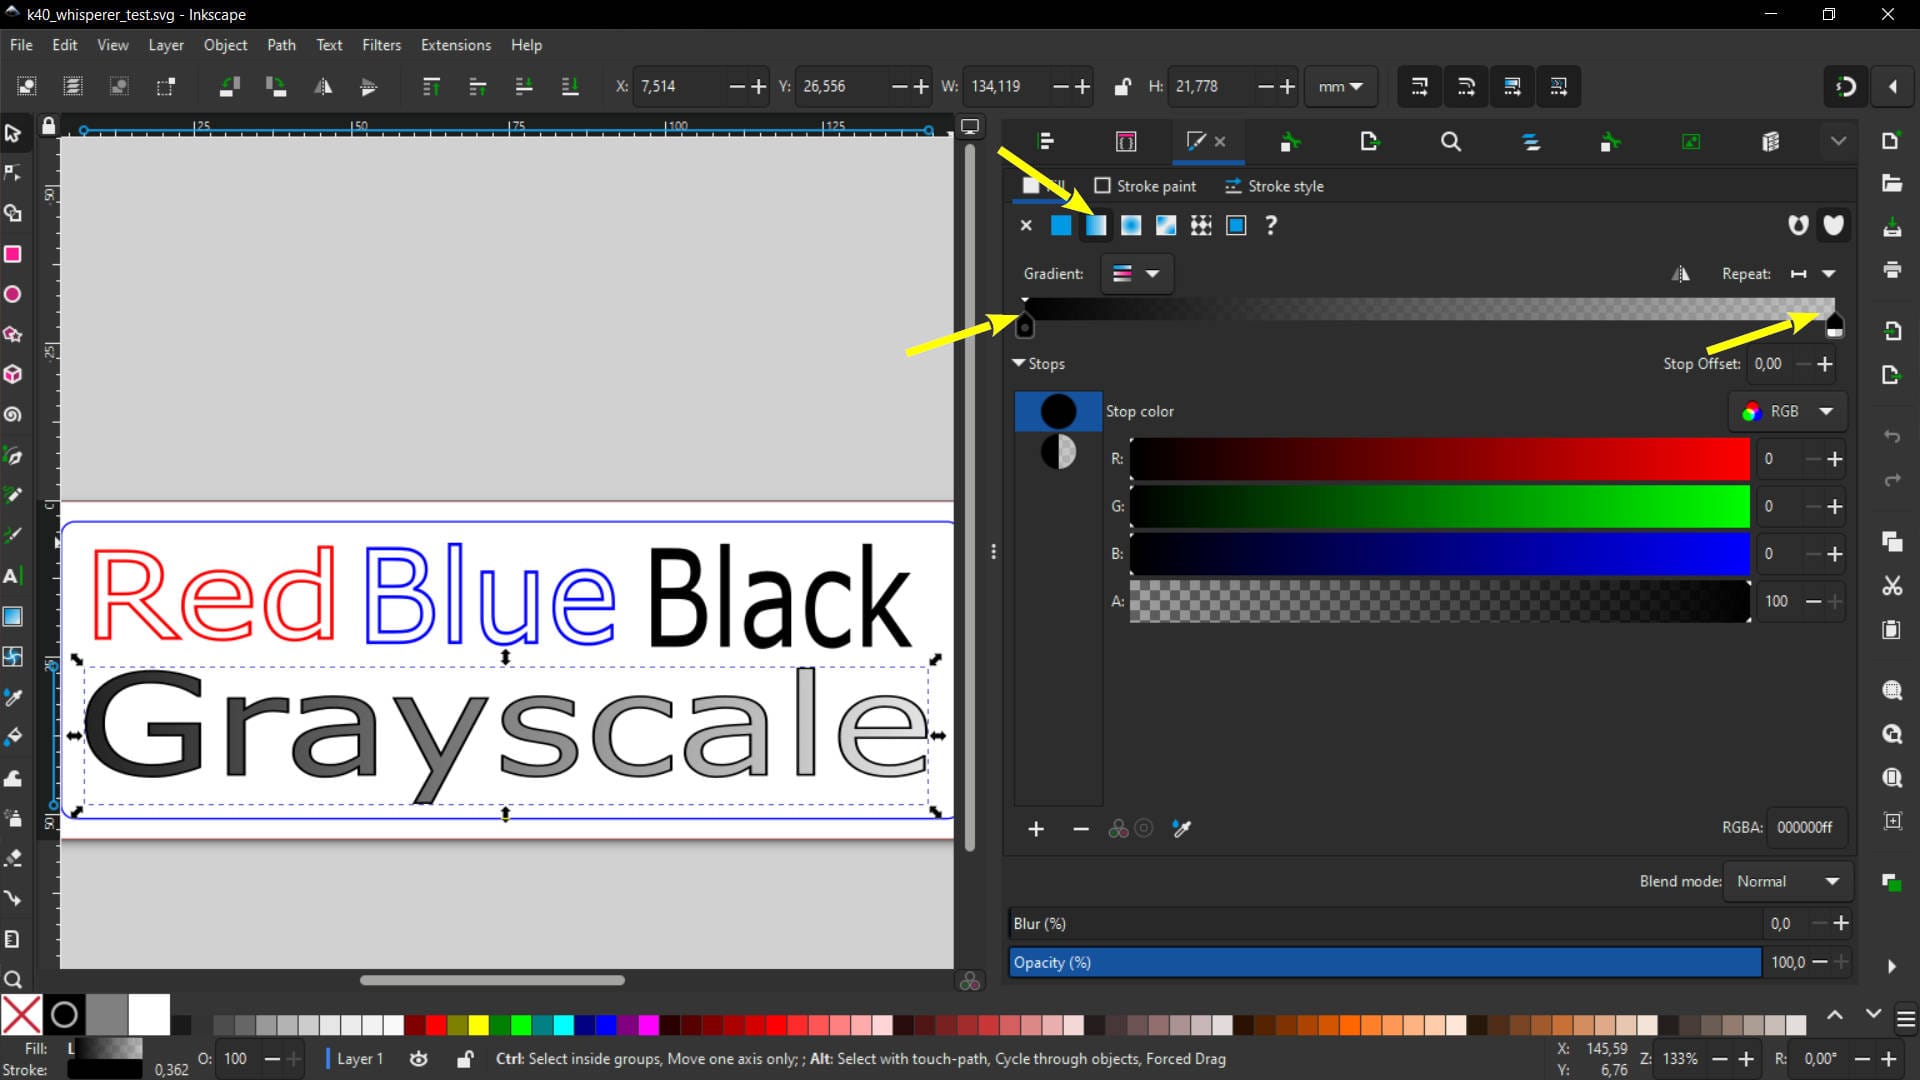Select the Gradient tool
1920x1080 pixels.
[13, 617]
